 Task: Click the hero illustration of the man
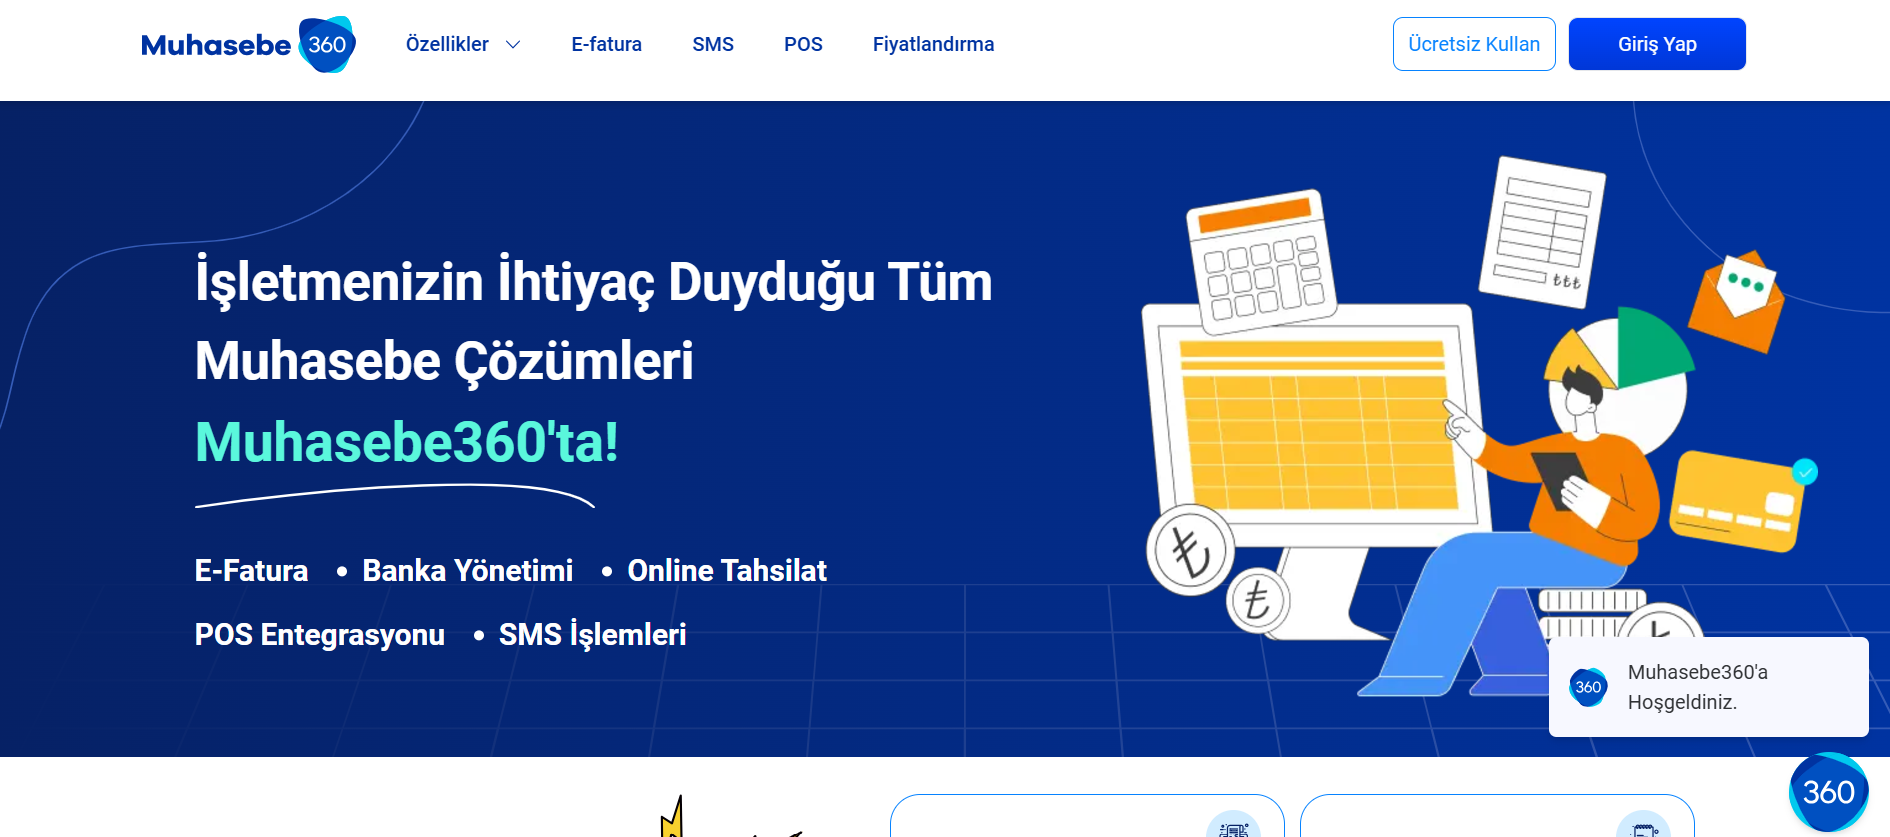click(x=1480, y=425)
